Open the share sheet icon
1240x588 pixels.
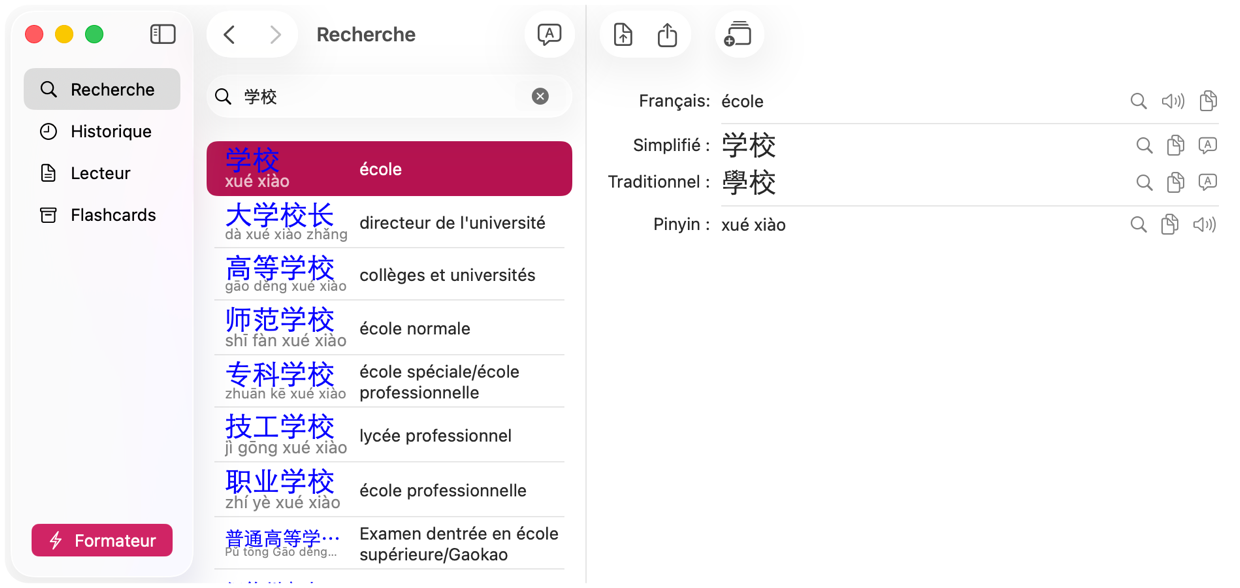(x=667, y=35)
